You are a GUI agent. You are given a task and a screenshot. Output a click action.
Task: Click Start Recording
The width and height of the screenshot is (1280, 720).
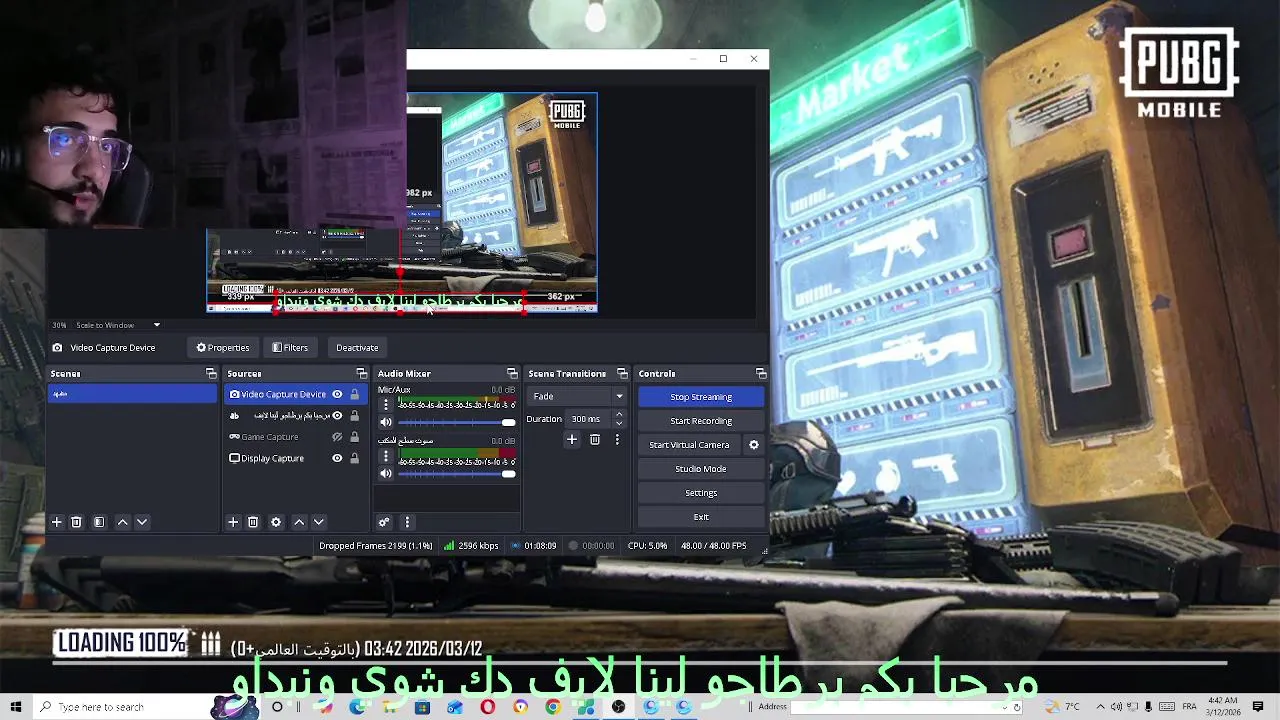(701, 421)
